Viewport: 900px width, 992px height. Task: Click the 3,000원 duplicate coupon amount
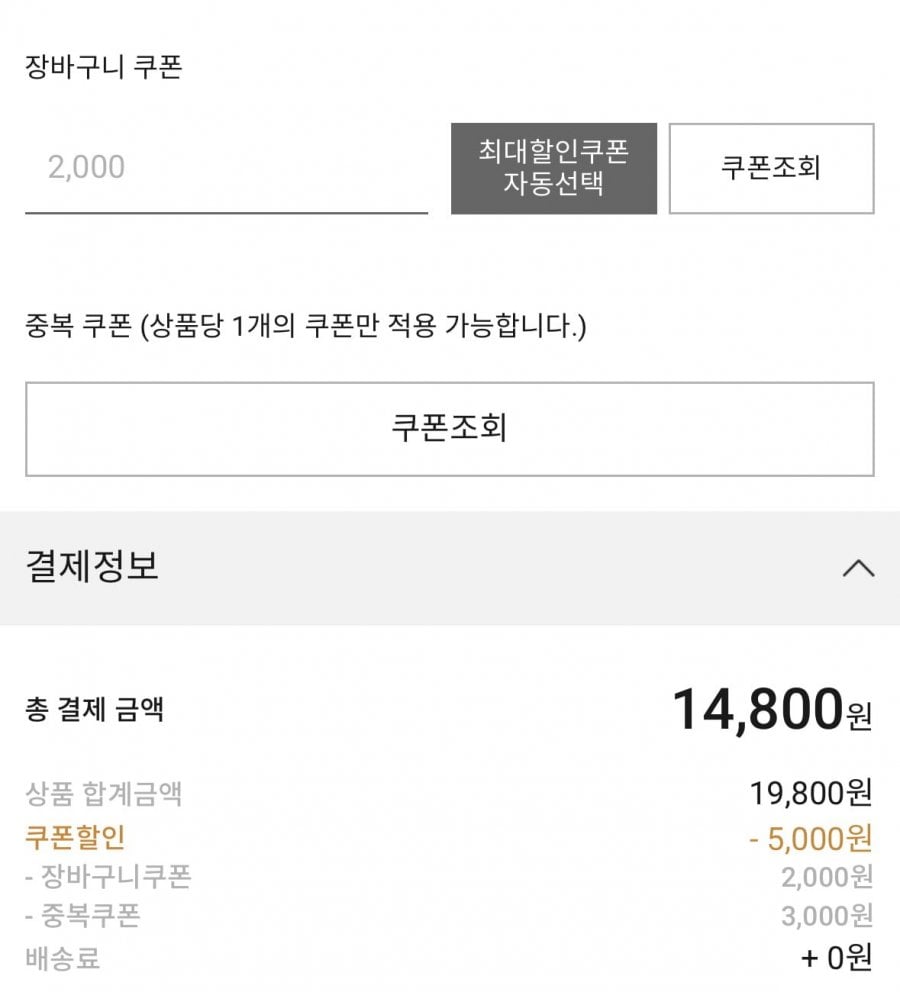pyautogui.click(x=826, y=915)
